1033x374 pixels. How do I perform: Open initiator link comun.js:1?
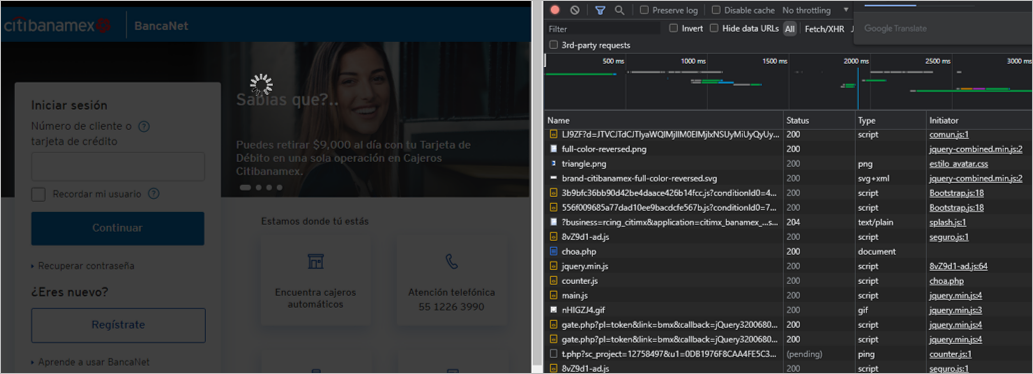pos(948,134)
